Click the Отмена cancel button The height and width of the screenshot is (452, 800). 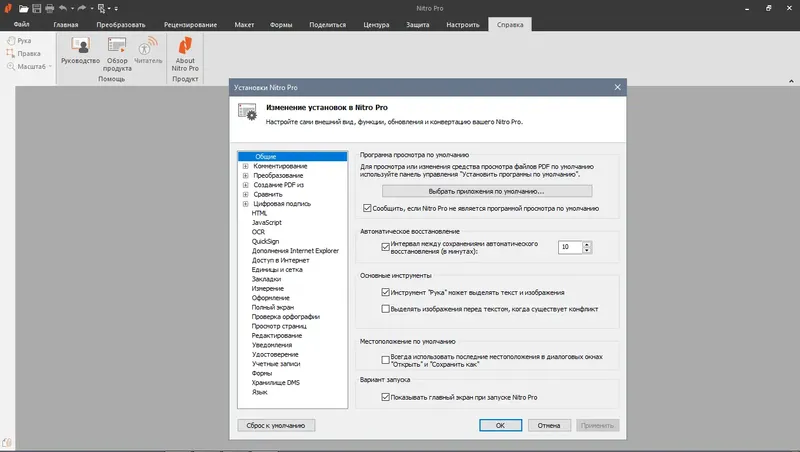tap(548, 425)
